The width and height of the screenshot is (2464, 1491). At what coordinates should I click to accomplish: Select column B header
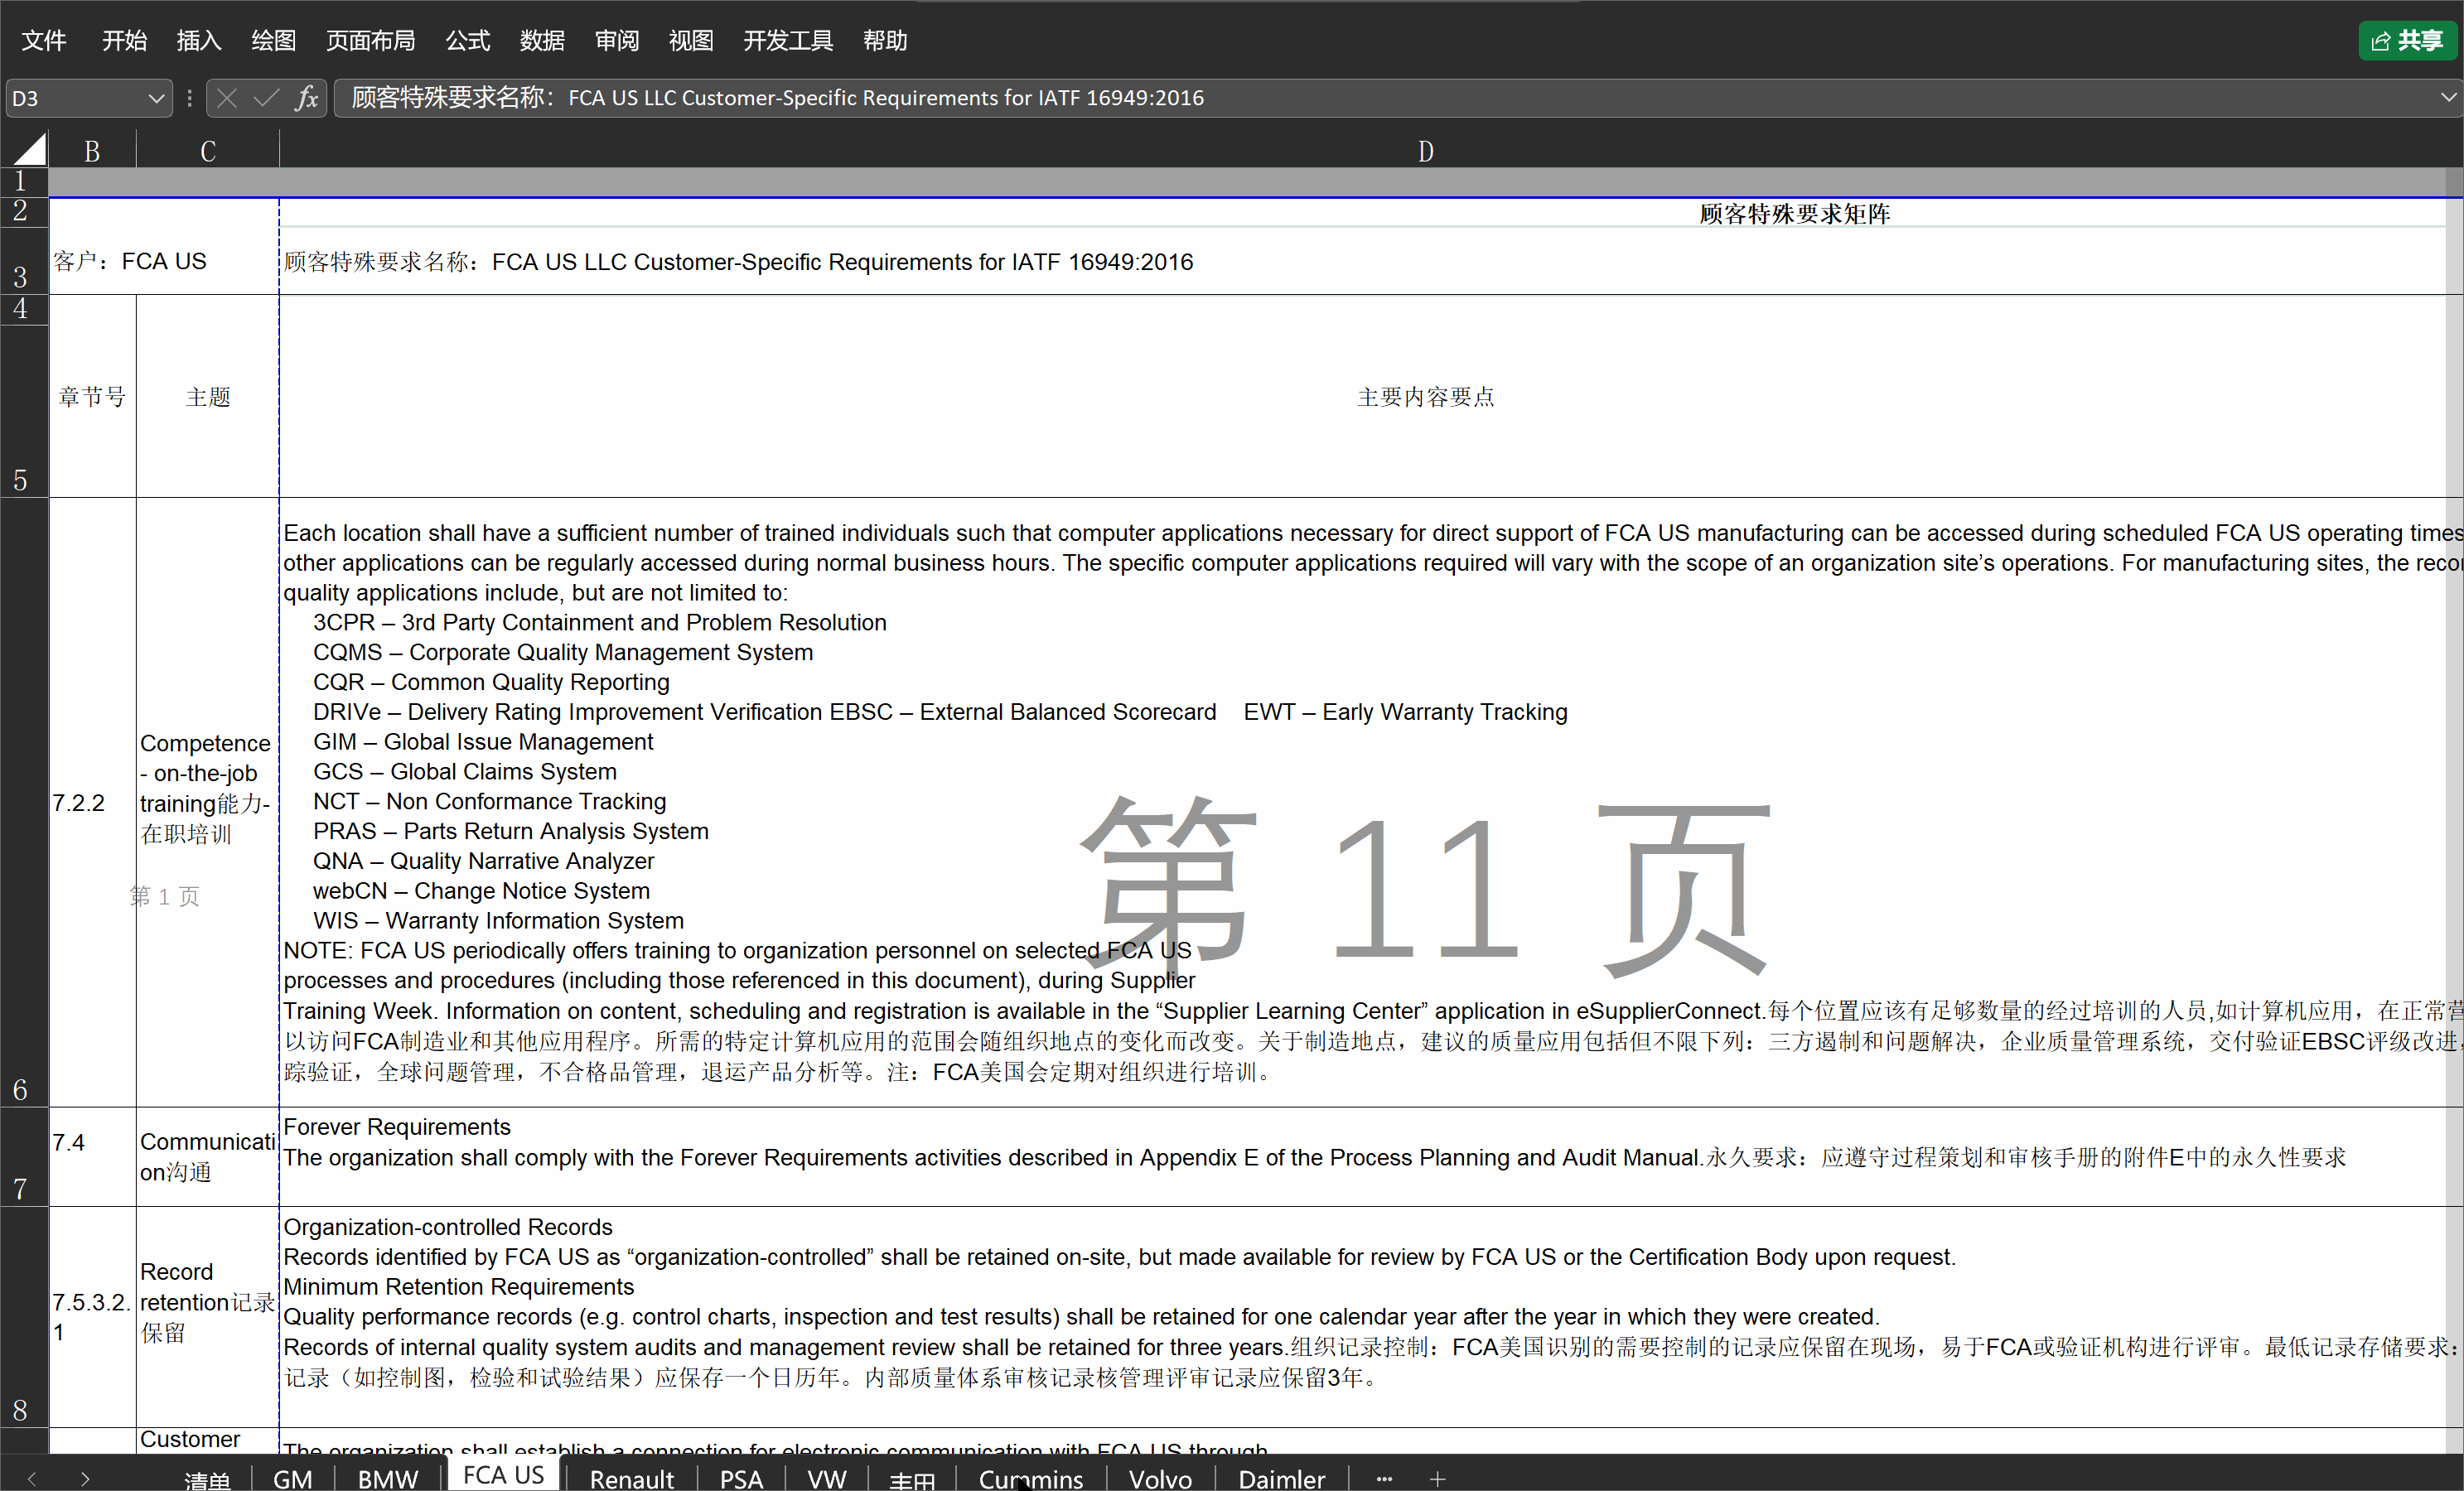pyautogui.click(x=92, y=151)
